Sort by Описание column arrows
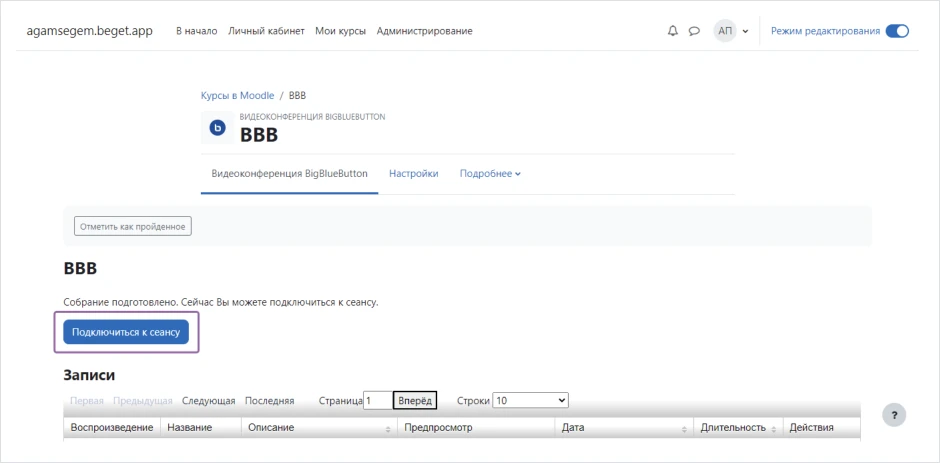The width and height of the screenshot is (940, 463). tap(388, 429)
